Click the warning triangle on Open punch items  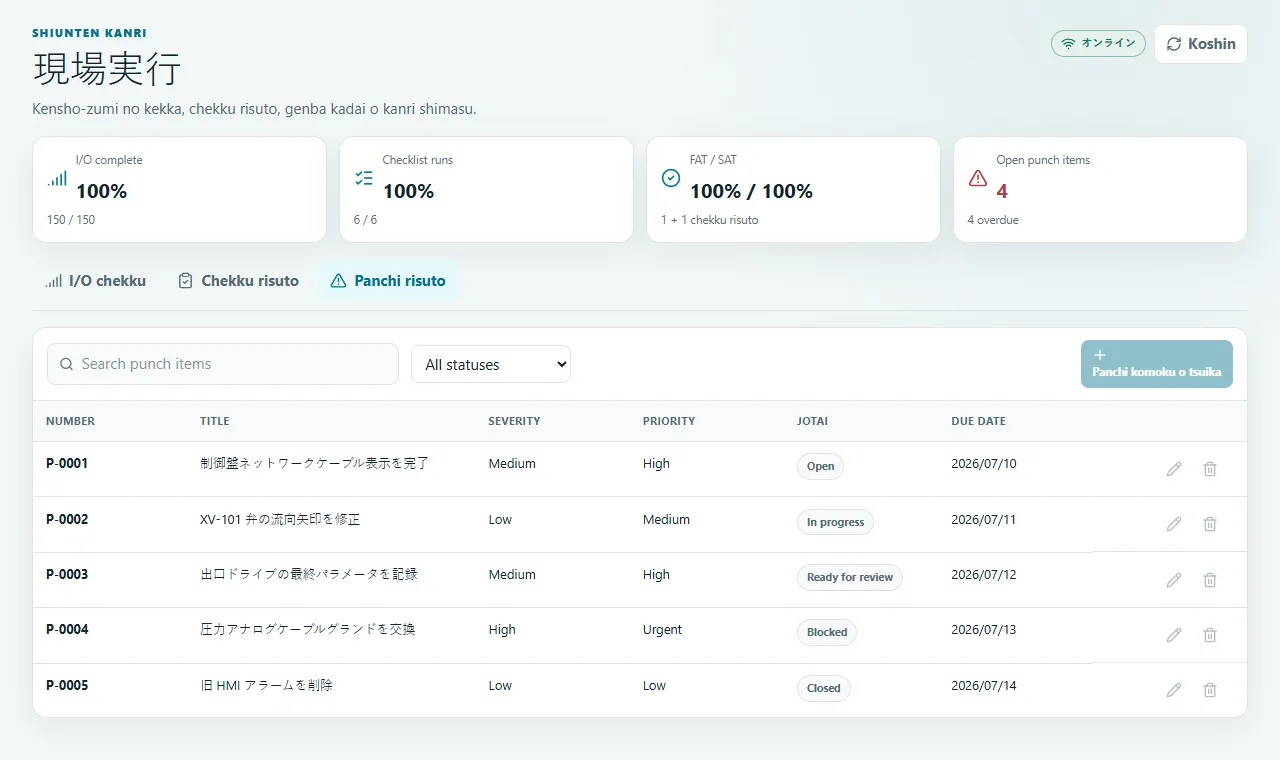pos(978,178)
